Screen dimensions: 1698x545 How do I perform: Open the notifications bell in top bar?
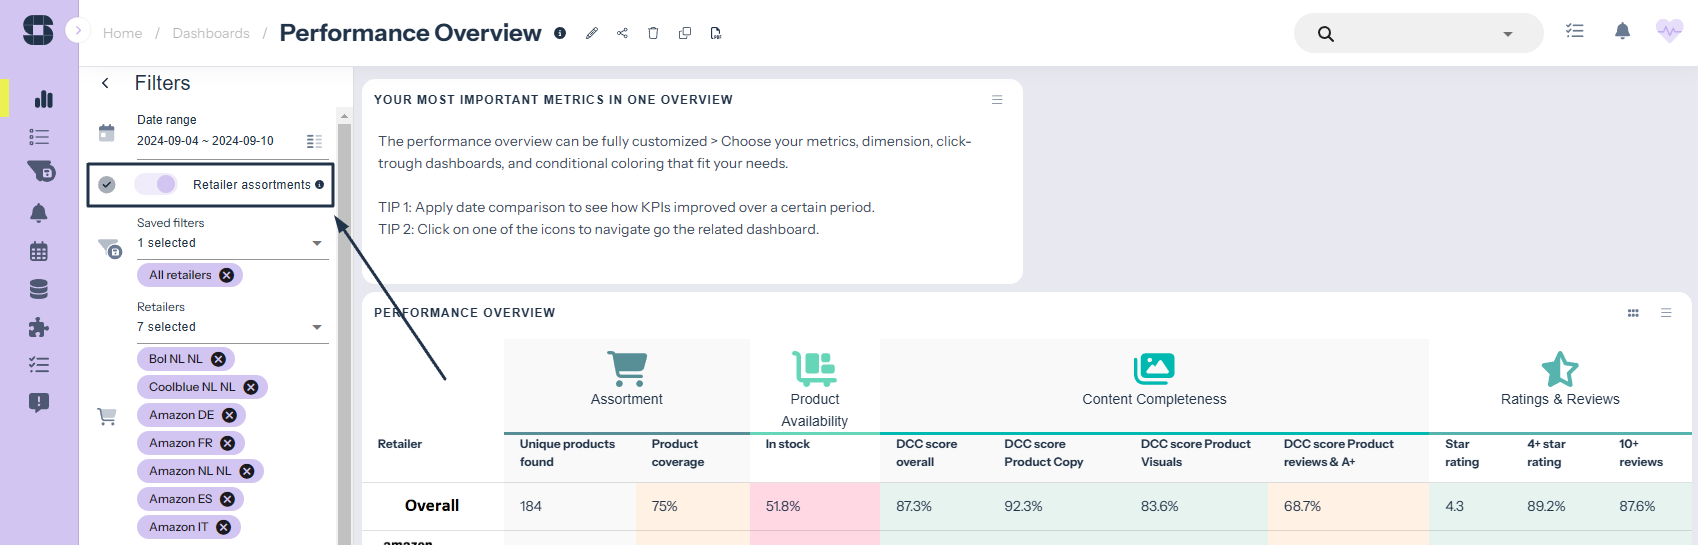1622,32
